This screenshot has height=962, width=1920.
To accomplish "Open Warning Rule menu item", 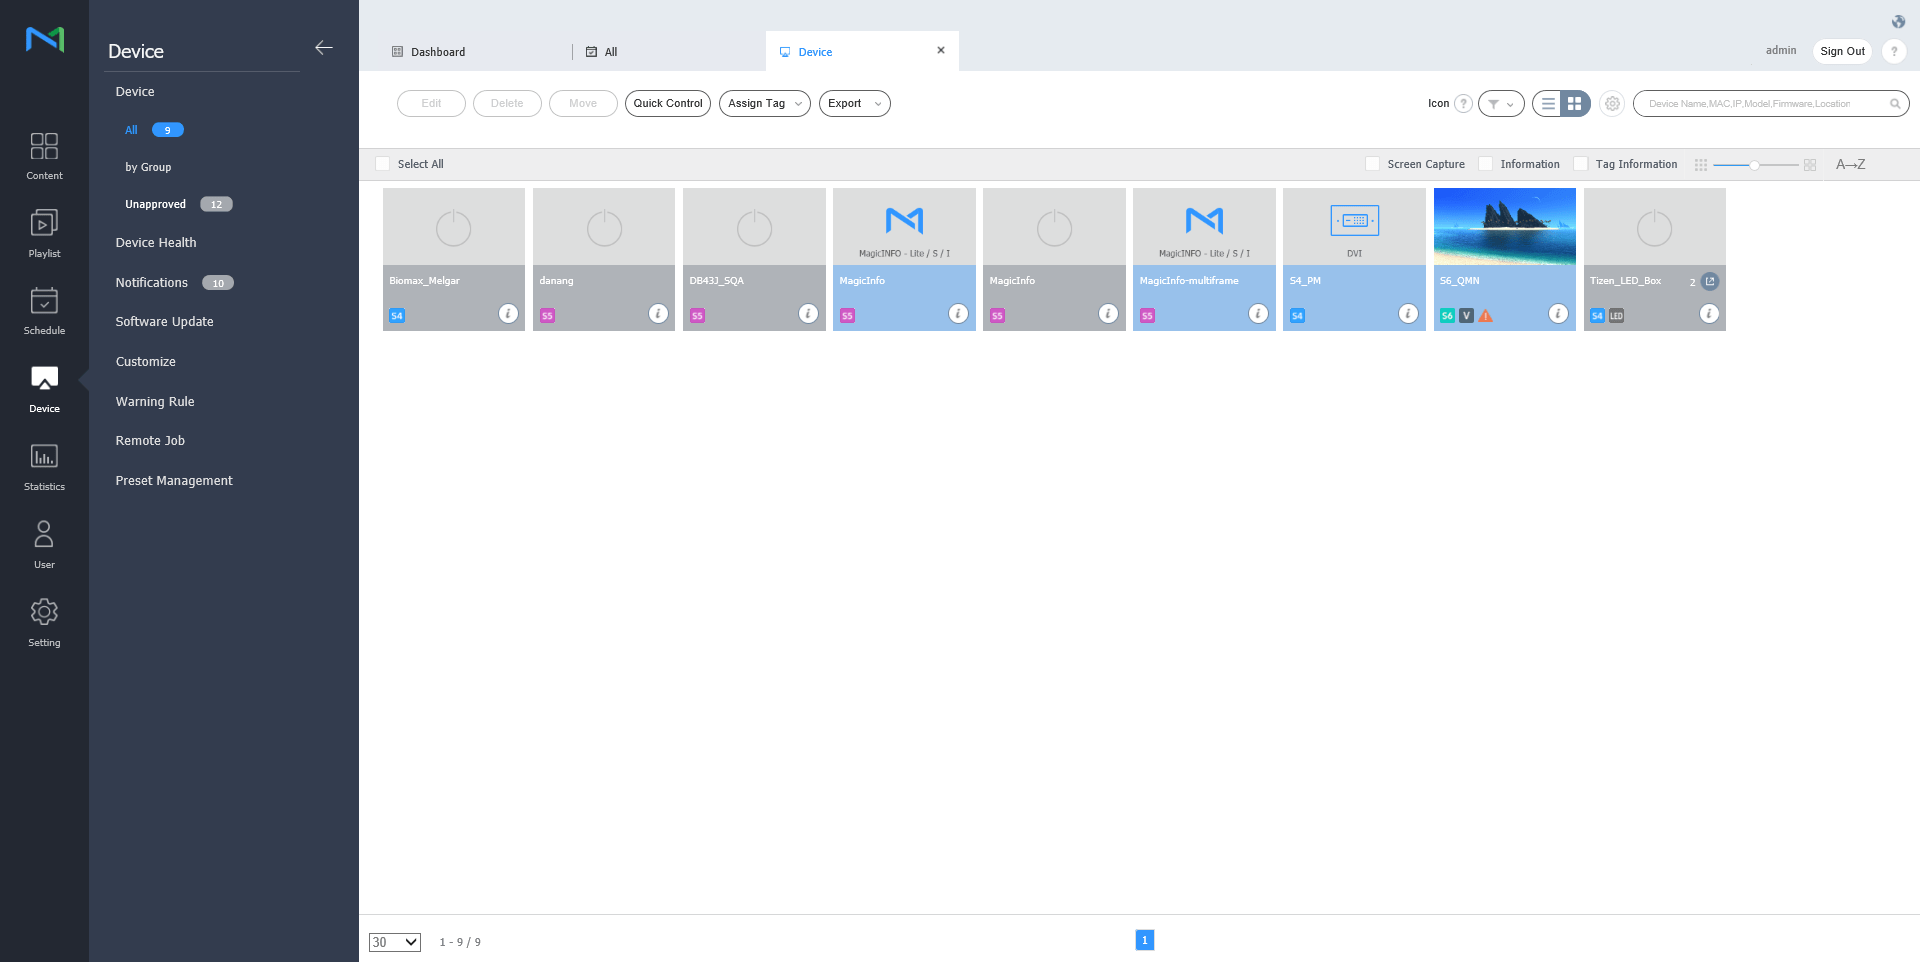I will pyautogui.click(x=155, y=401).
